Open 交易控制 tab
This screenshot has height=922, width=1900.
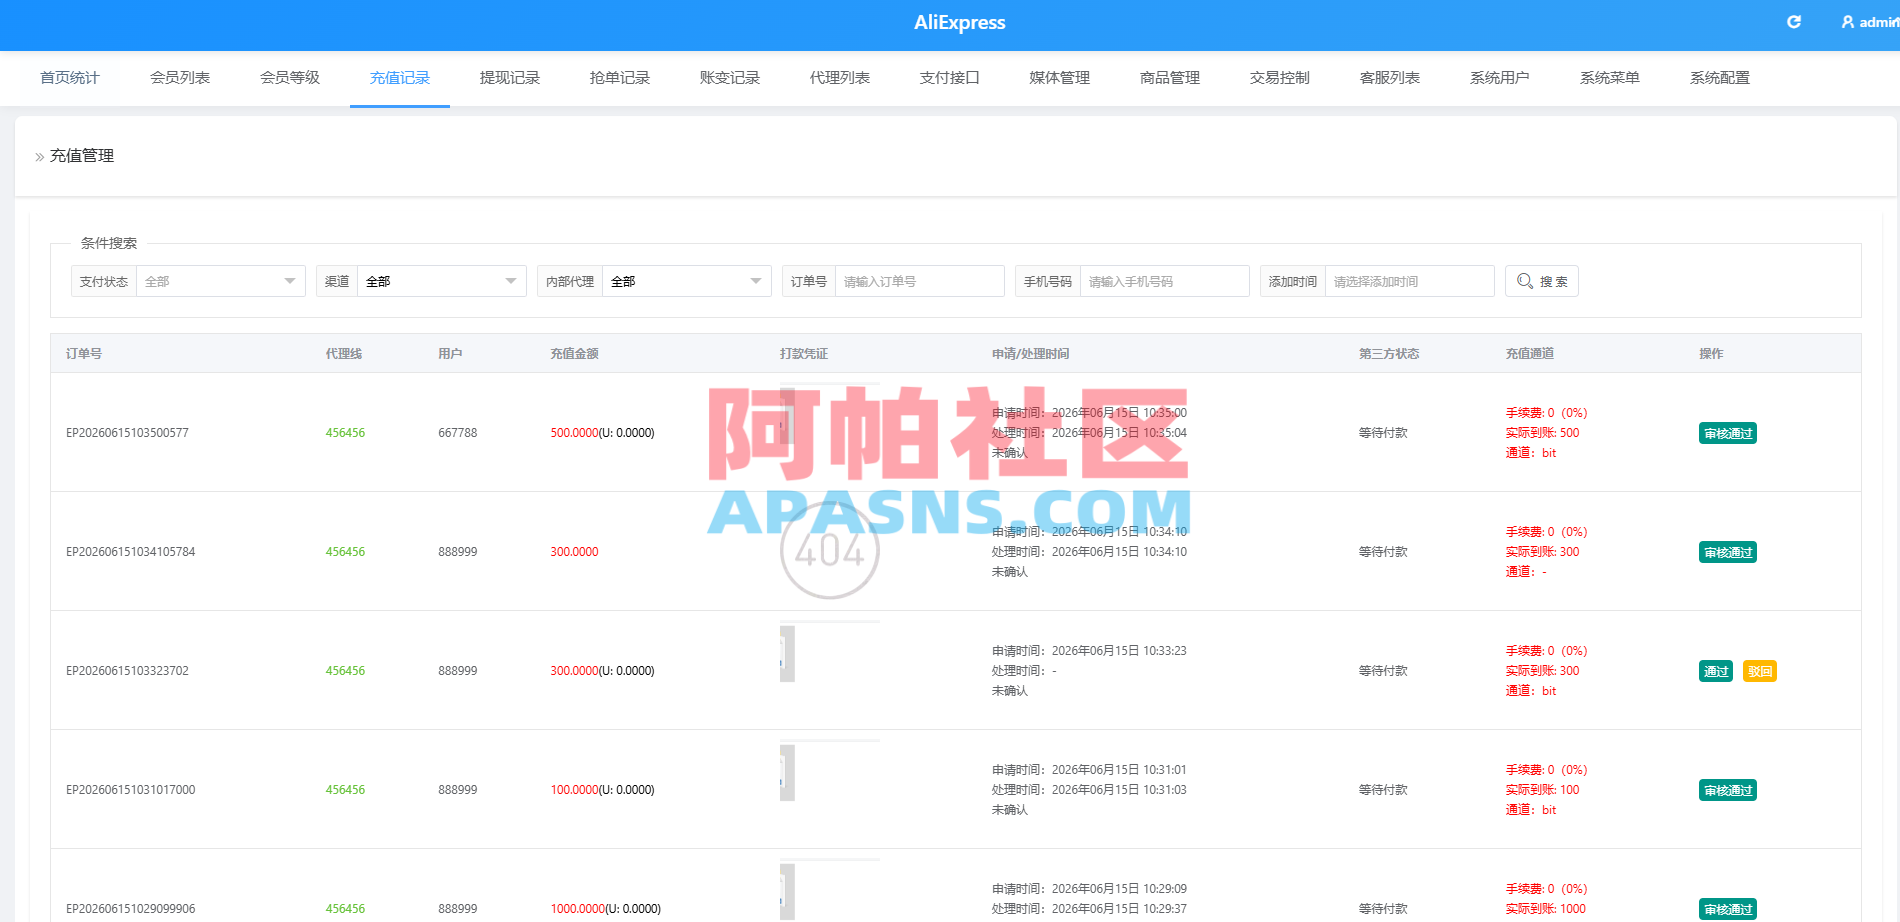1280,78
